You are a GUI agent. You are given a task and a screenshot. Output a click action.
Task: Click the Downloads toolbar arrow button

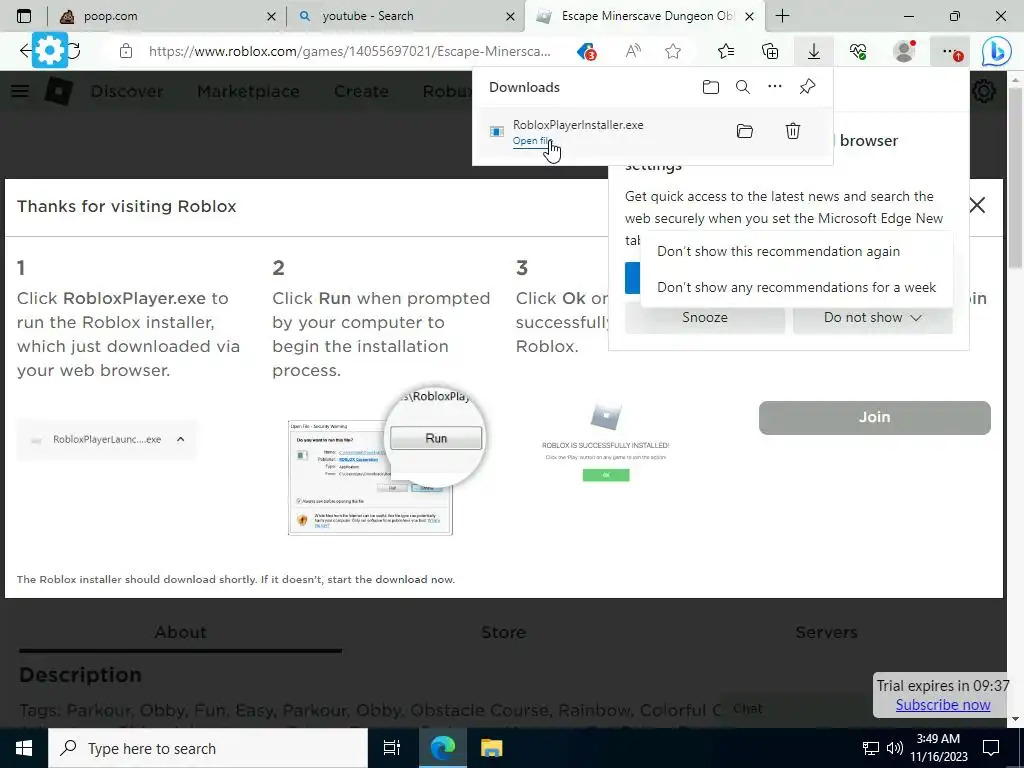pos(814,52)
